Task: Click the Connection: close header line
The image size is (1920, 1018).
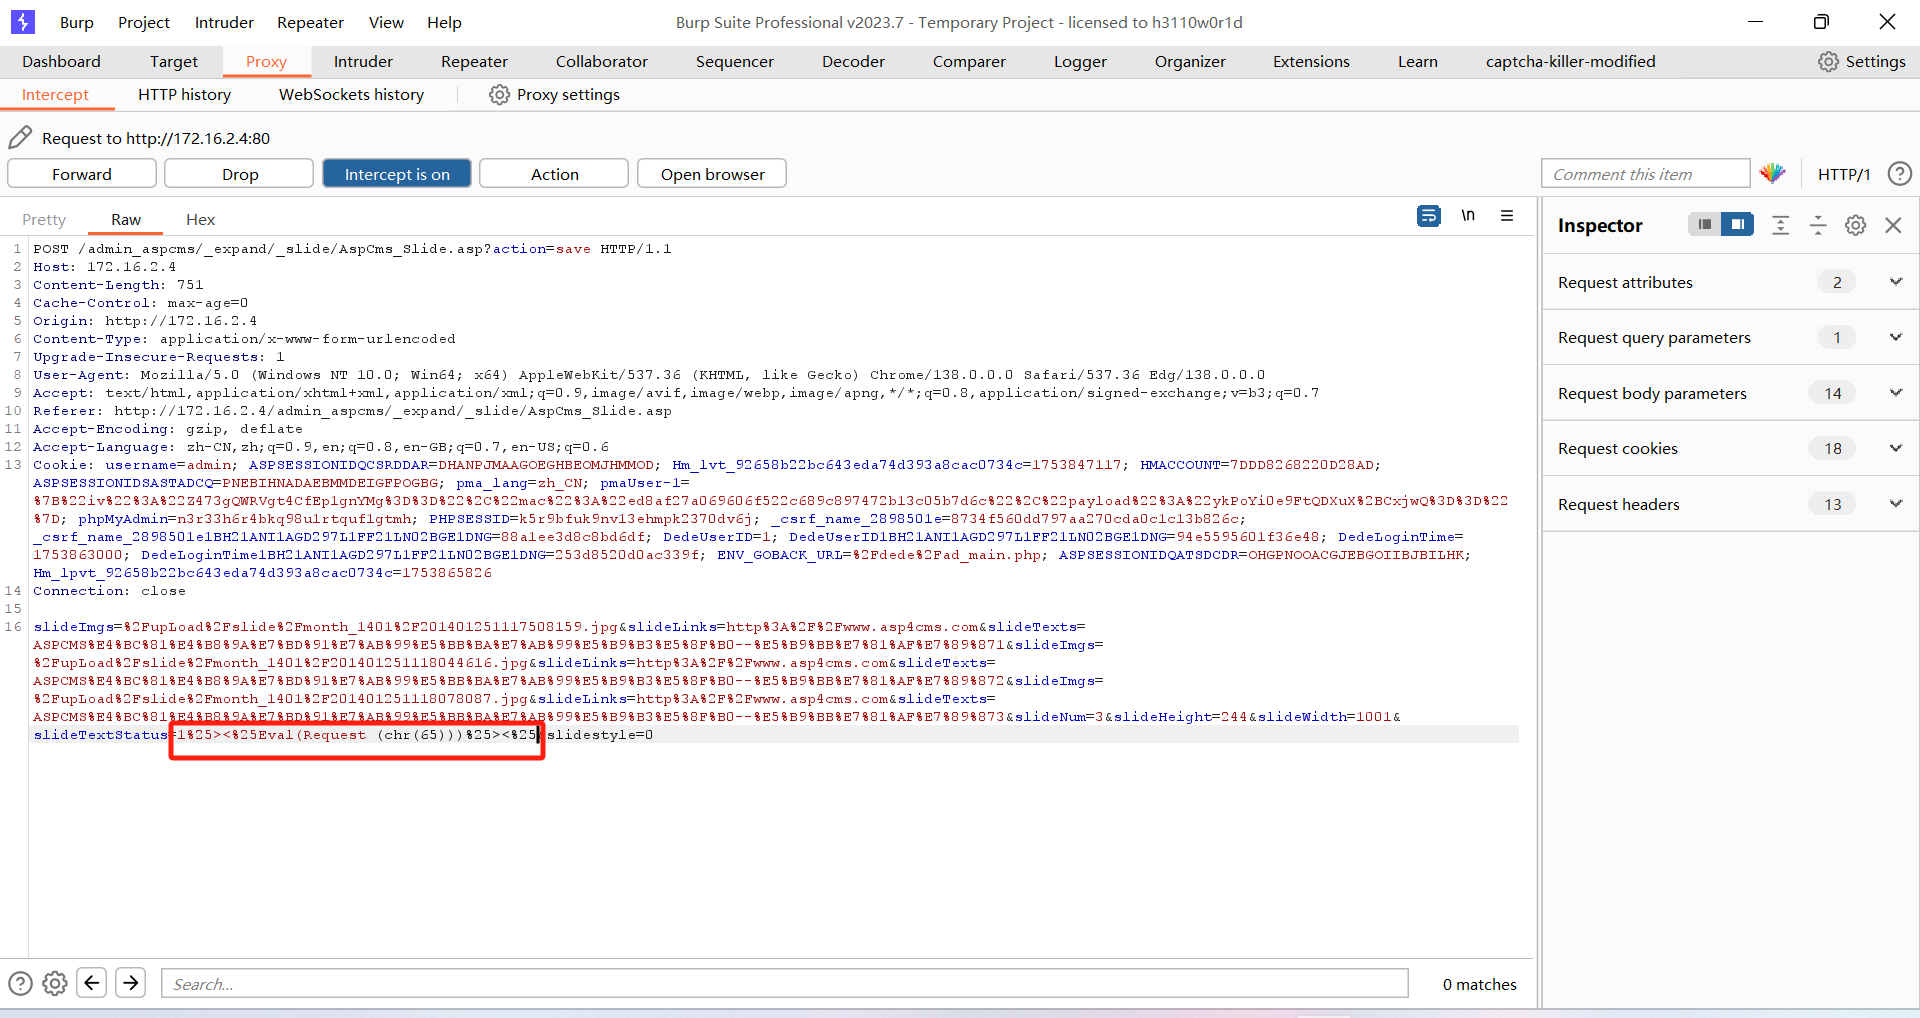Action: 109,590
